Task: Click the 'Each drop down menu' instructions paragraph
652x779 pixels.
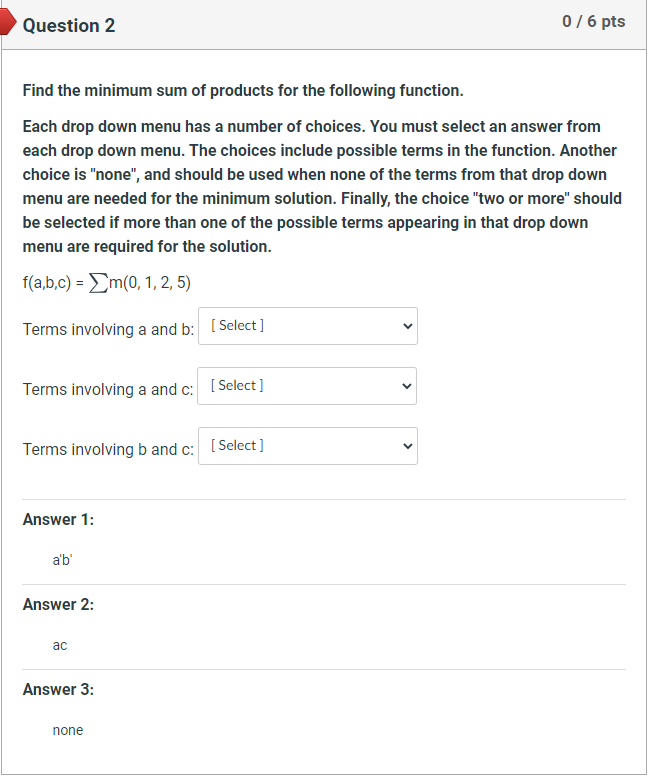Action: tap(322, 187)
